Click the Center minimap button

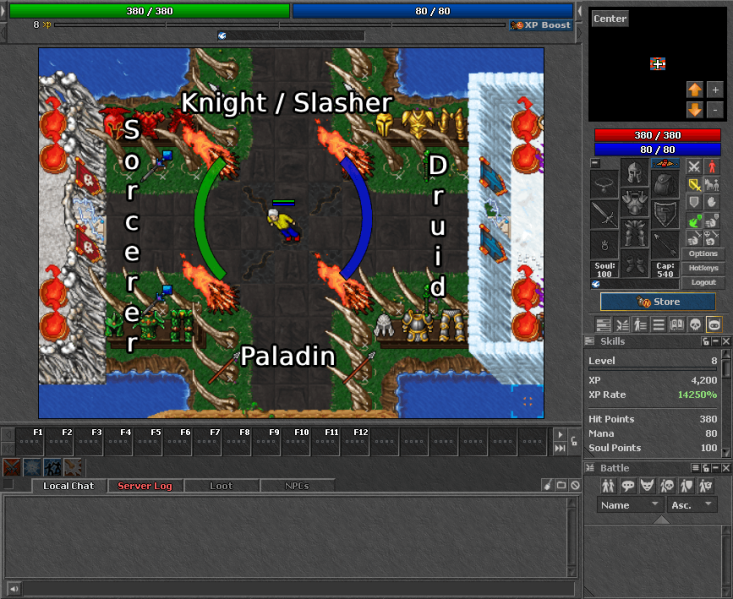610,19
